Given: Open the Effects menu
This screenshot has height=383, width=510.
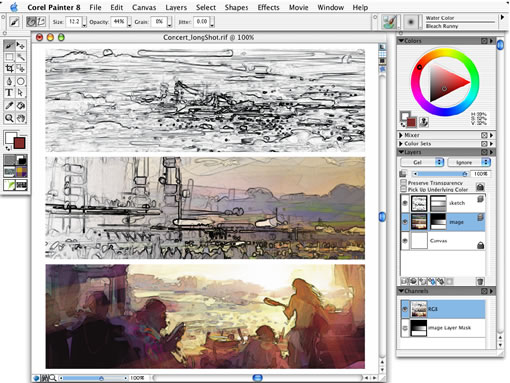Looking at the screenshot, I should 268,7.
